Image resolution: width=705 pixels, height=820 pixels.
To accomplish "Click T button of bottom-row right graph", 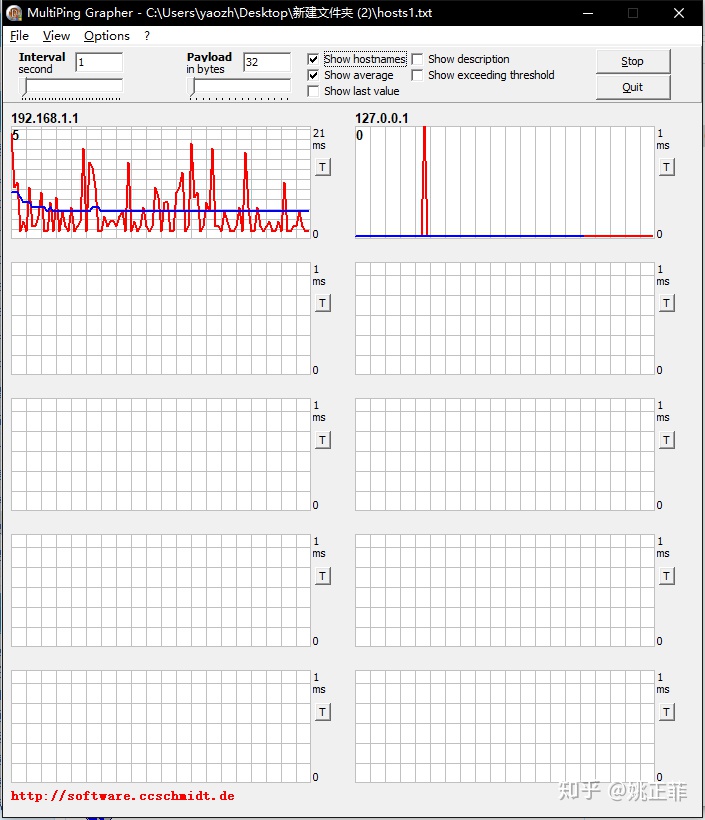I will pos(666,712).
